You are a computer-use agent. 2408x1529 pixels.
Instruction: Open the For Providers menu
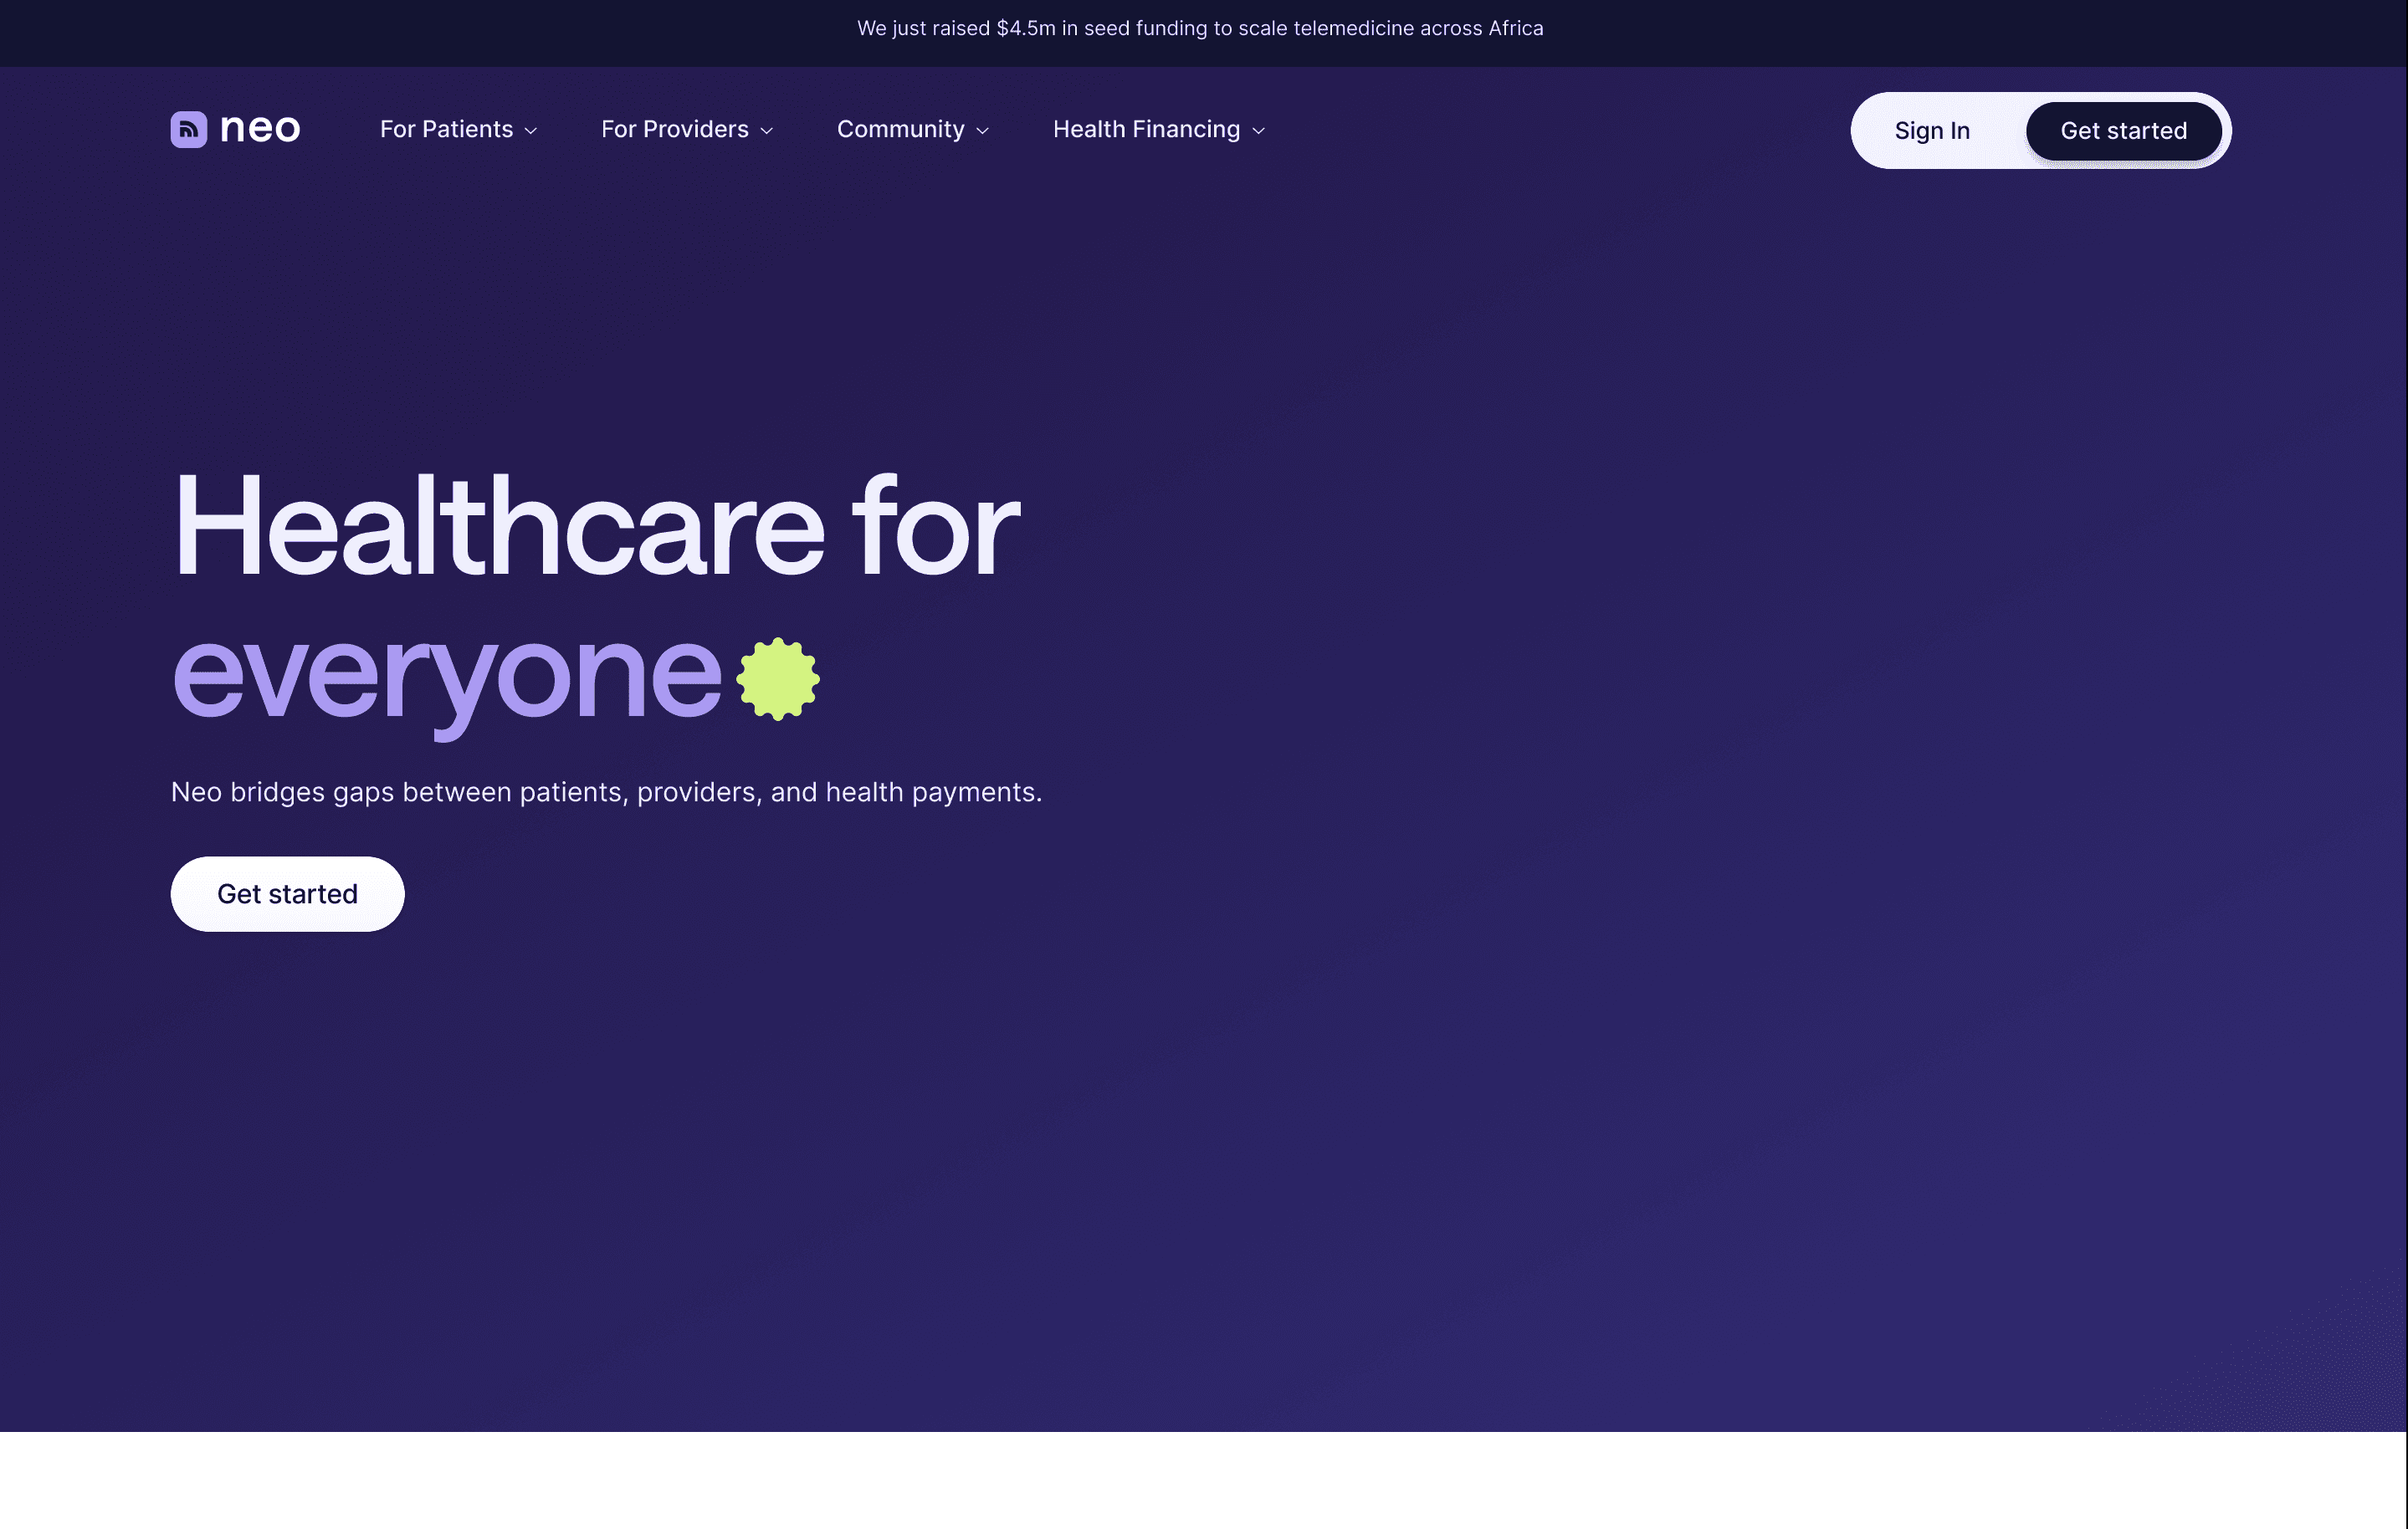point(674,129)
